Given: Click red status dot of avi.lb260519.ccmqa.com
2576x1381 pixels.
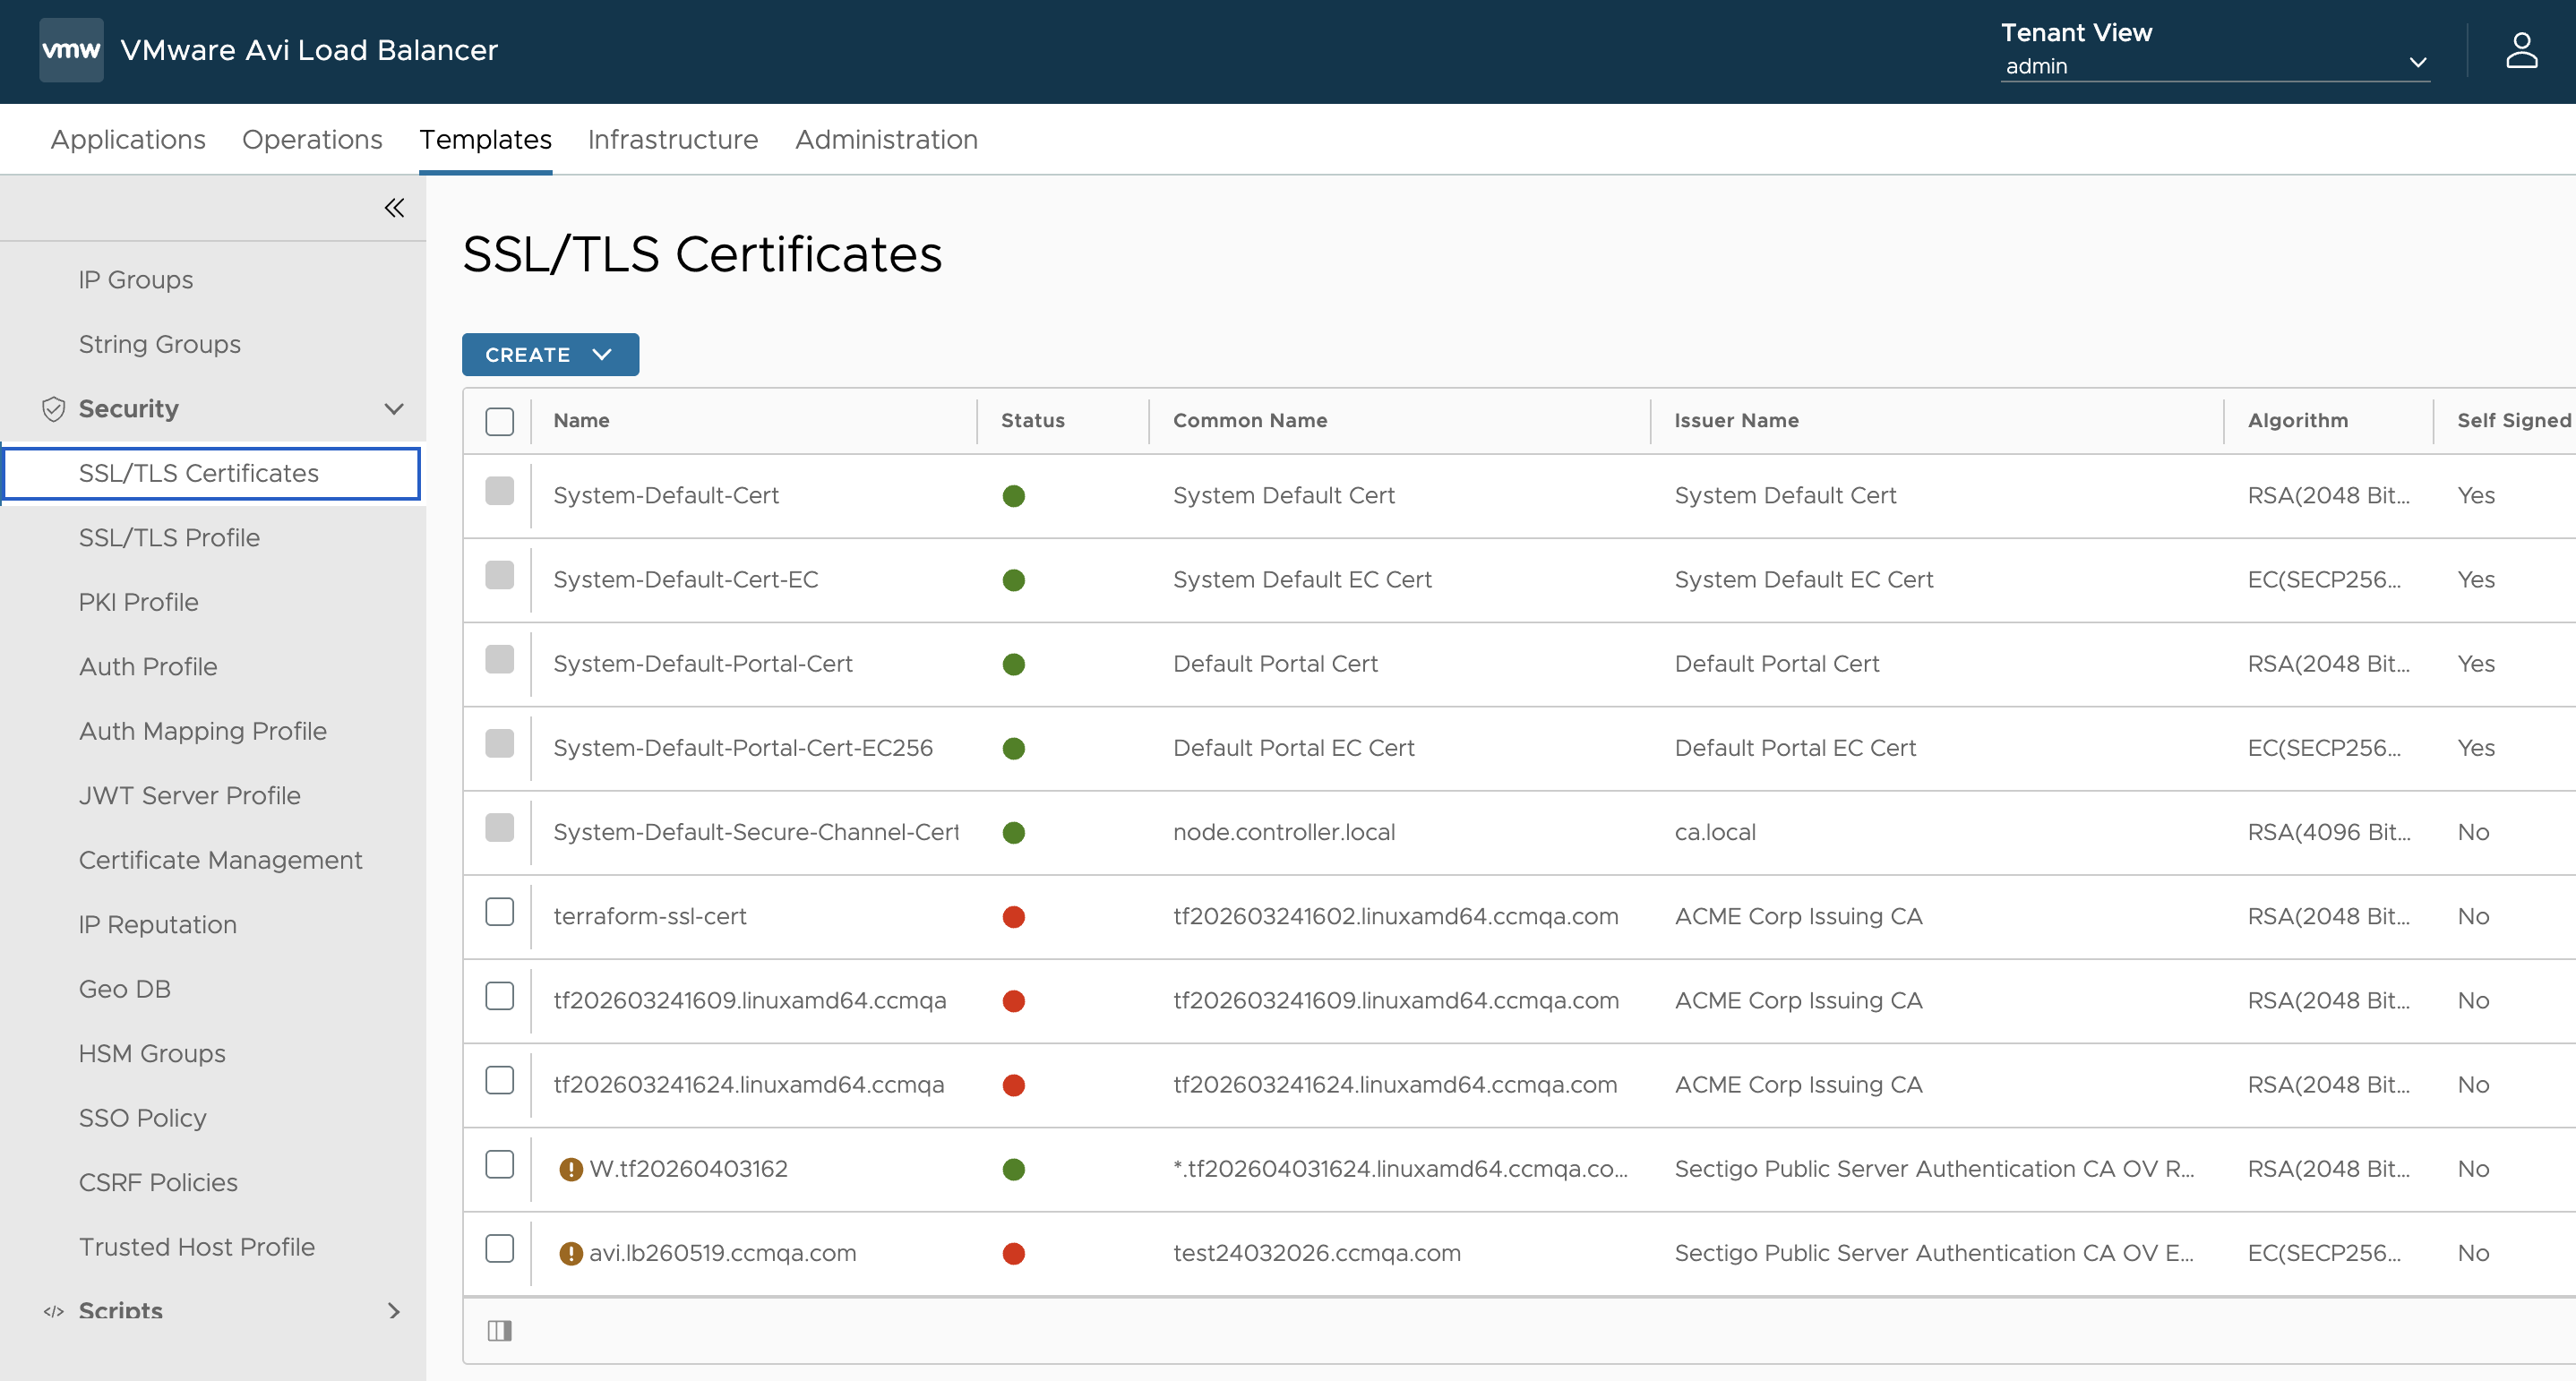Looking at the screenshot, I should [1014, 1253].
